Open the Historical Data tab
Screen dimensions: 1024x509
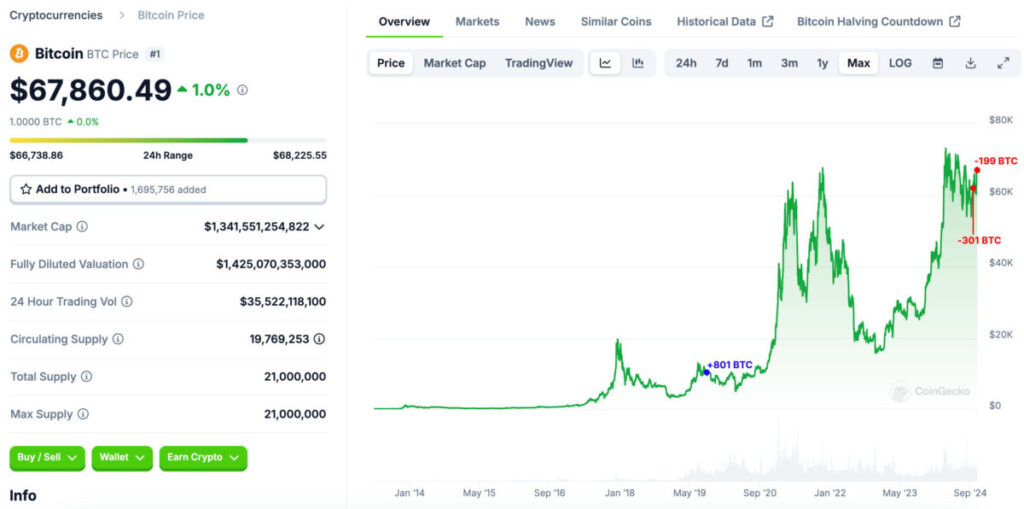point(724,21)
